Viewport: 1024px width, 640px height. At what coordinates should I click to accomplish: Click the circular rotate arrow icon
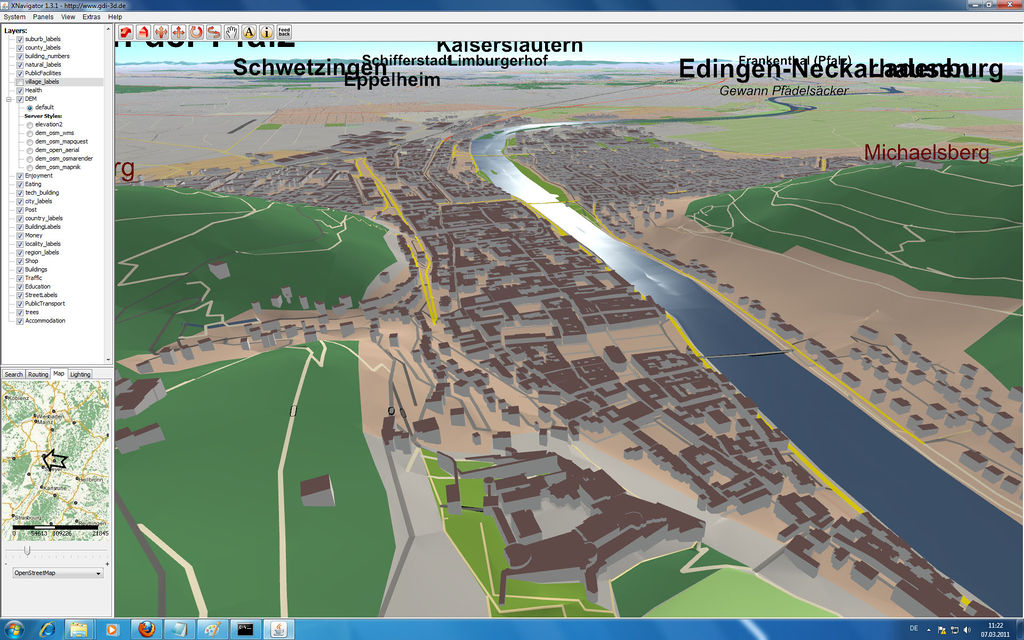[x=197, y=32]
